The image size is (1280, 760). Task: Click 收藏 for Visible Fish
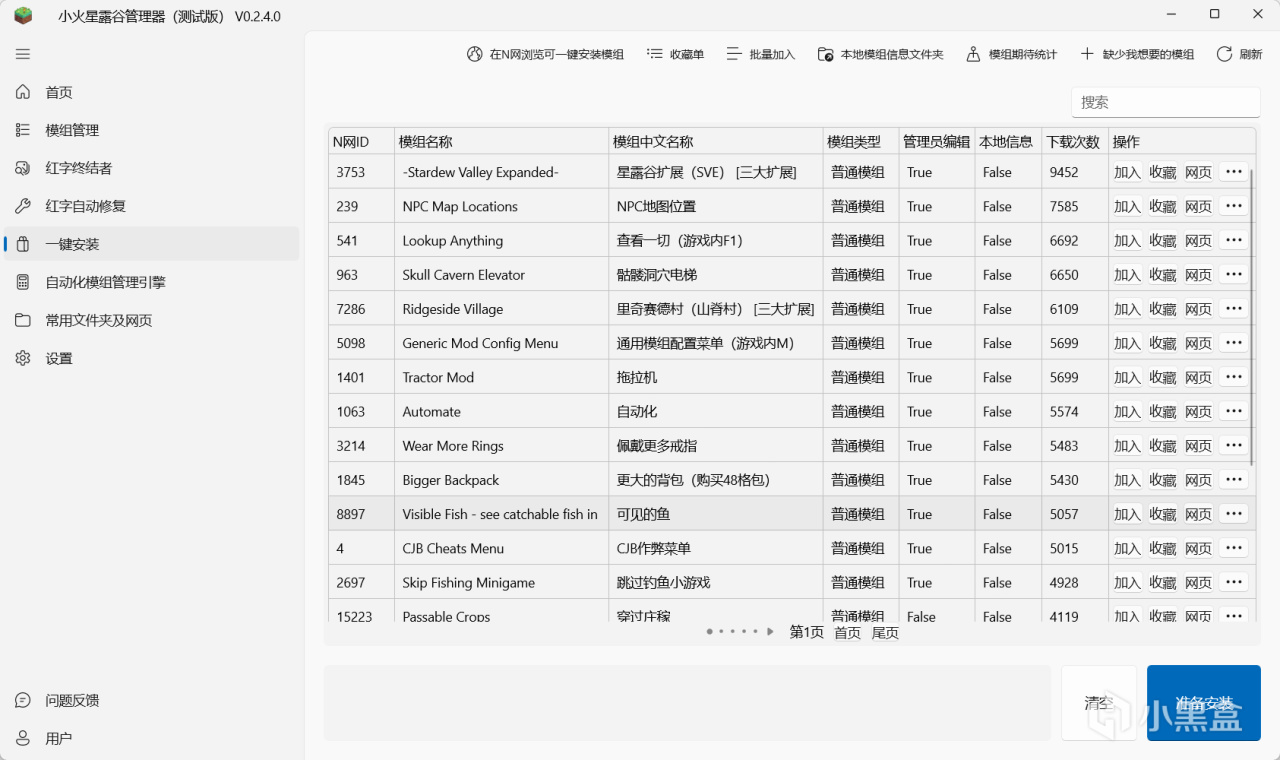click(1162, 514)
